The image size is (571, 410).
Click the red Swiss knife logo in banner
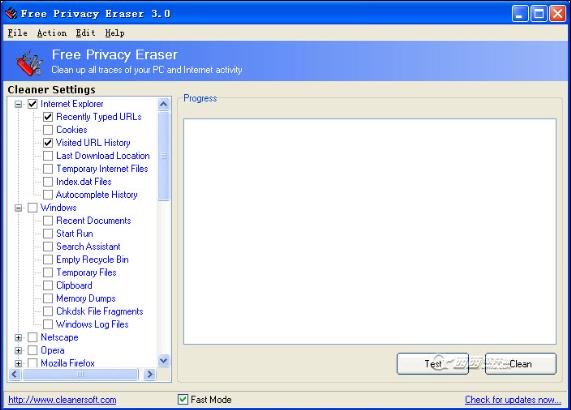[29, 63]
